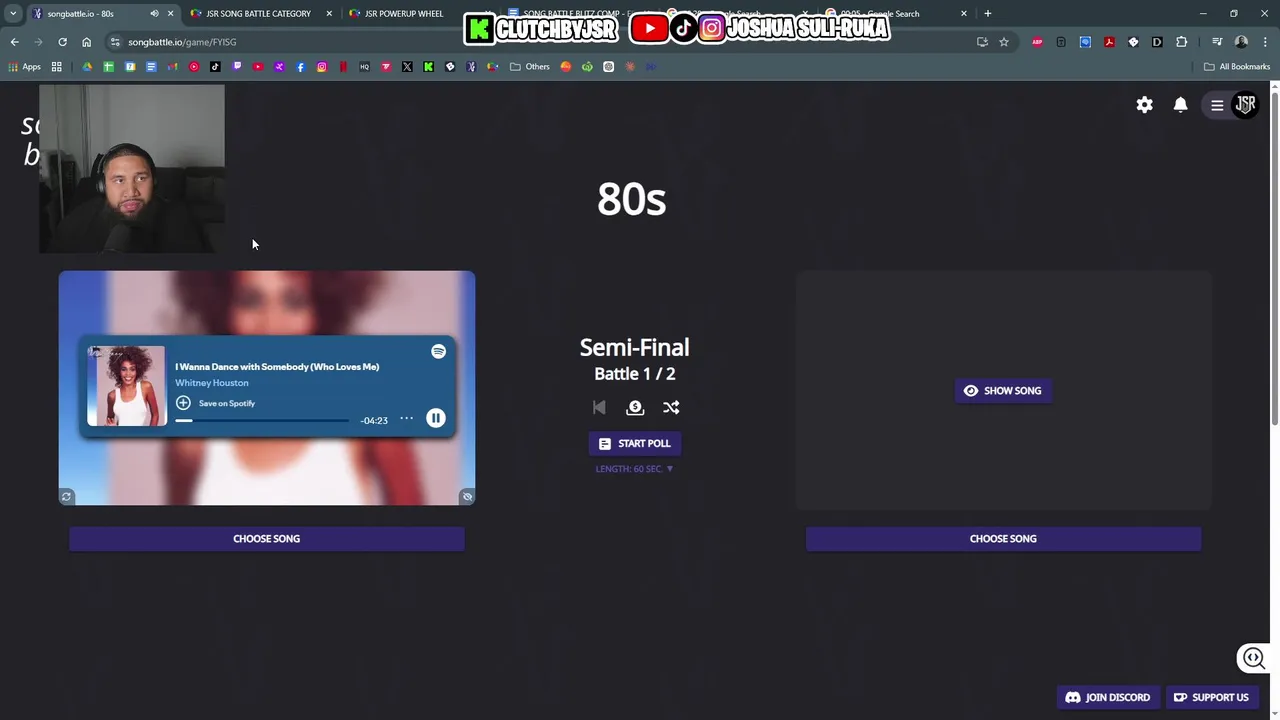Image resolution: width=1280 pixels, height=720 pixels.
Task: Open the Twitch bookmark
Action: (237, 67)
